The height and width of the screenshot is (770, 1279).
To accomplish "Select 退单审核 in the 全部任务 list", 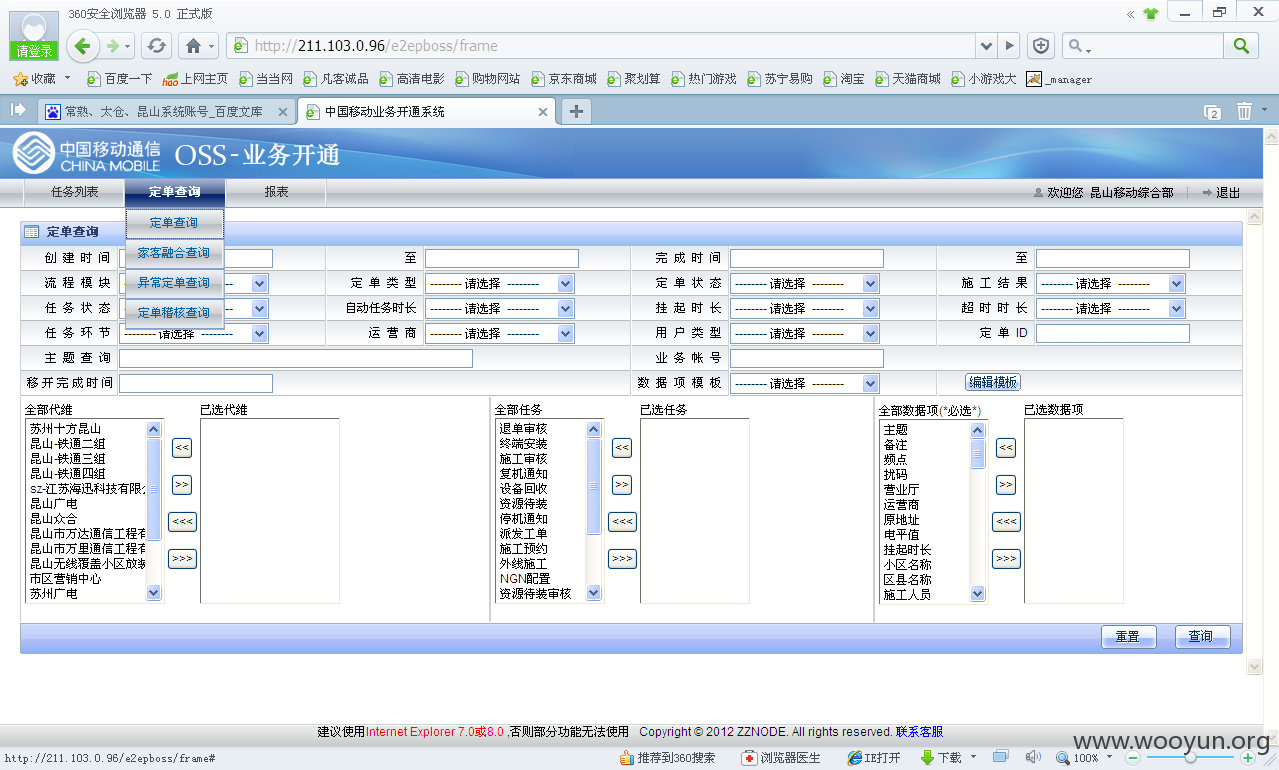I will coord(523,429).
